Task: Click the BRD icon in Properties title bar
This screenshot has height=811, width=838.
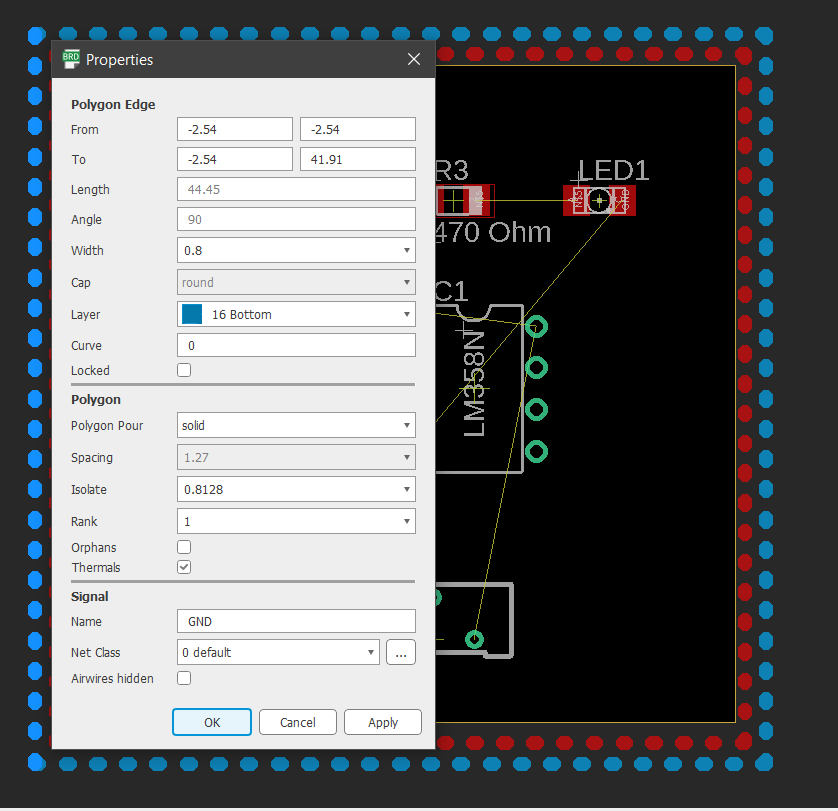Action: coord(71,59)
